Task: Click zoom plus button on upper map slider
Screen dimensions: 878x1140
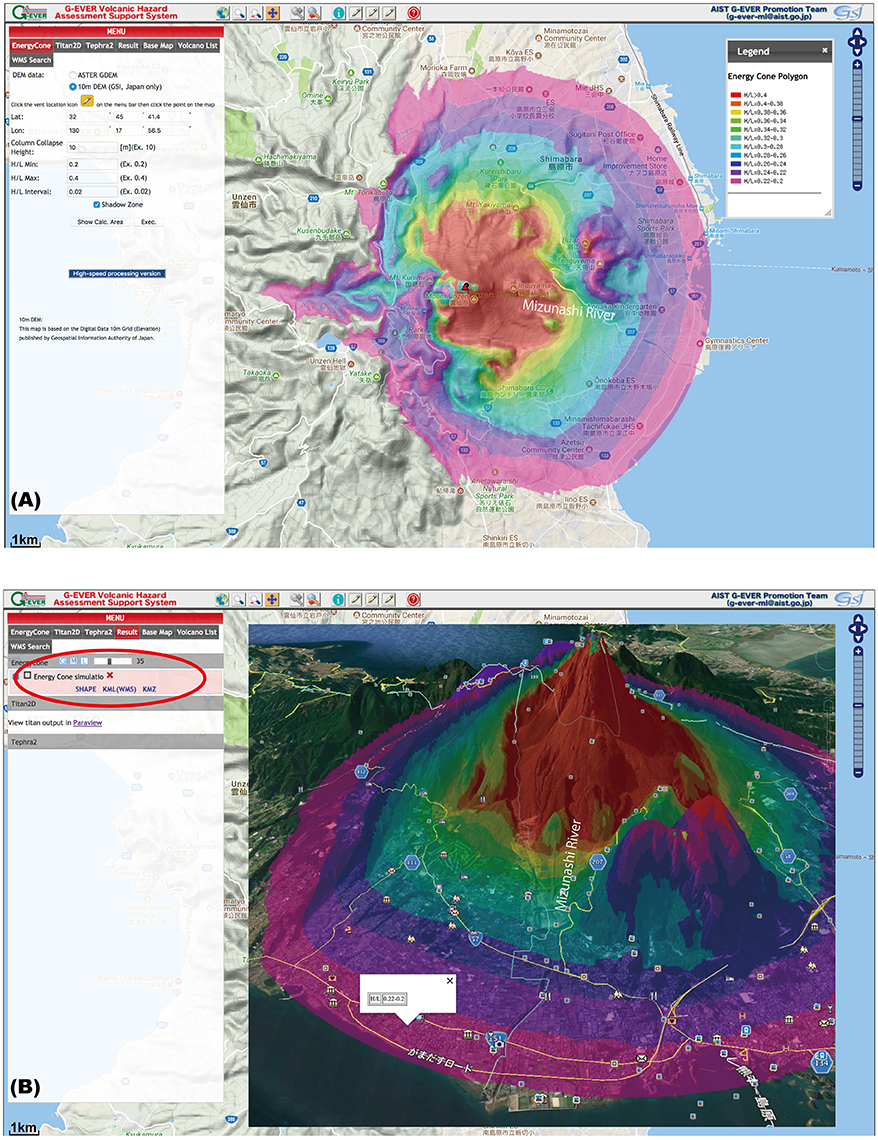Action: tap(858, 65)
